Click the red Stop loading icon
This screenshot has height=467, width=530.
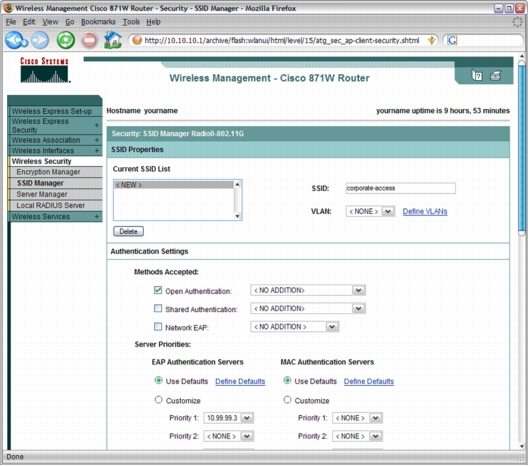(89, 40)
